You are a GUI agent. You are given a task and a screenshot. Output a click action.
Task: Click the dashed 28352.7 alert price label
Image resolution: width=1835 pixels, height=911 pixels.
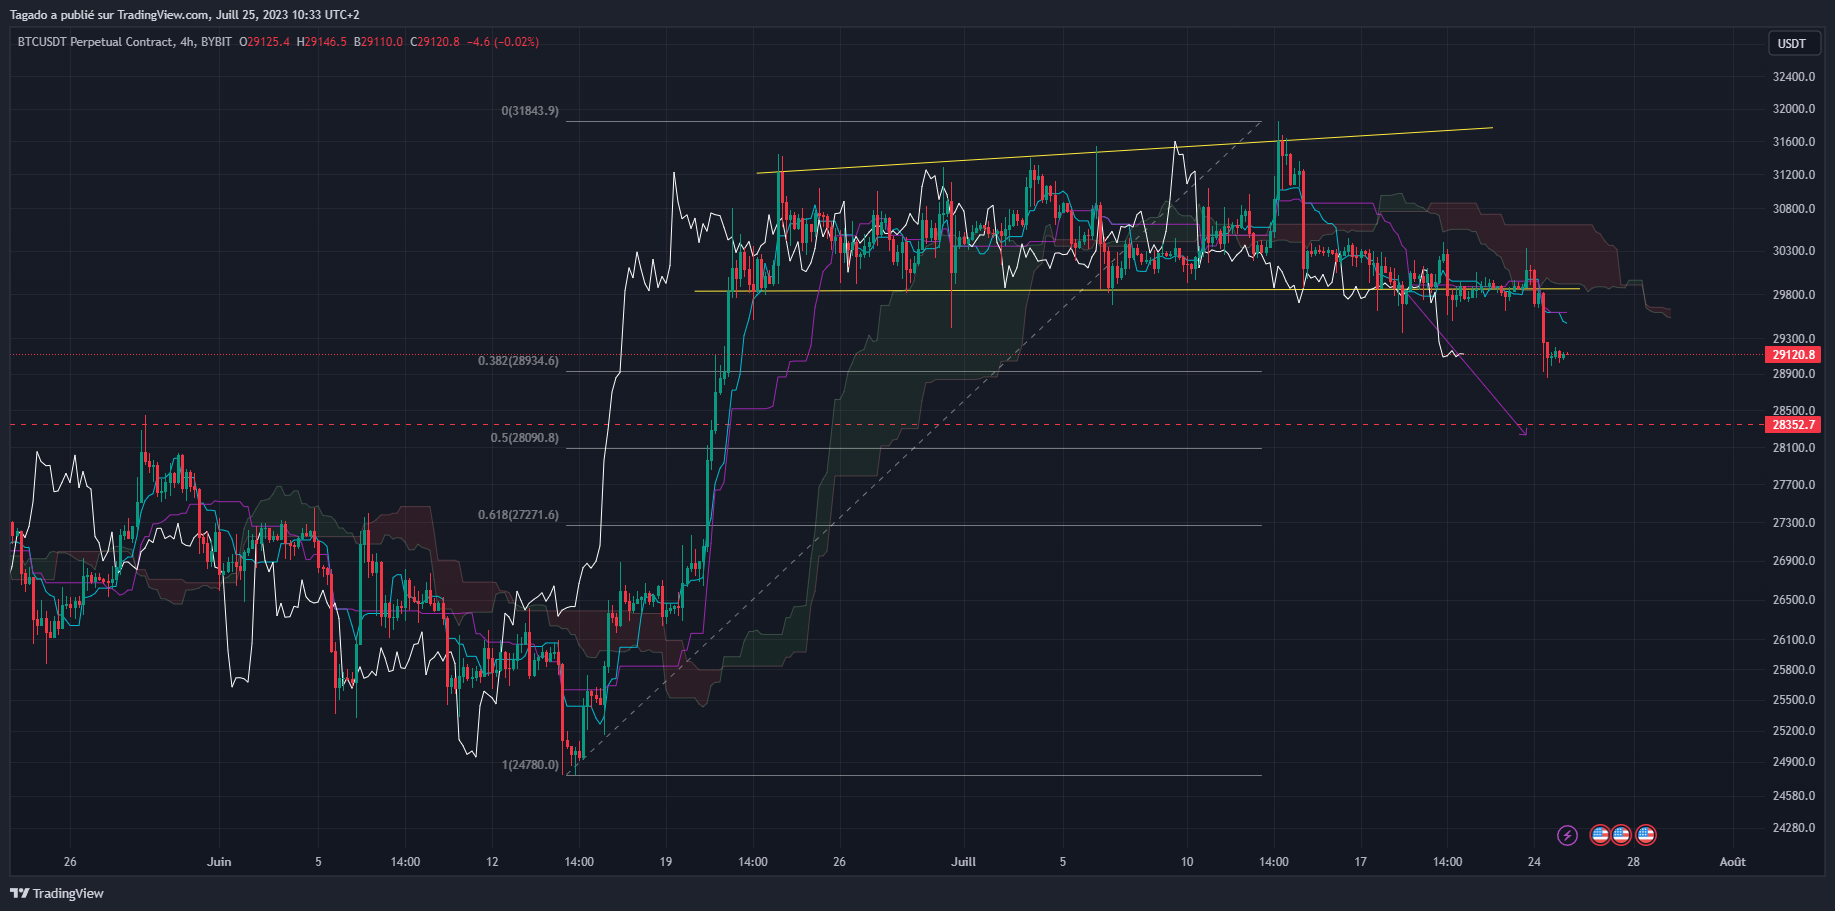point(1794,424)
